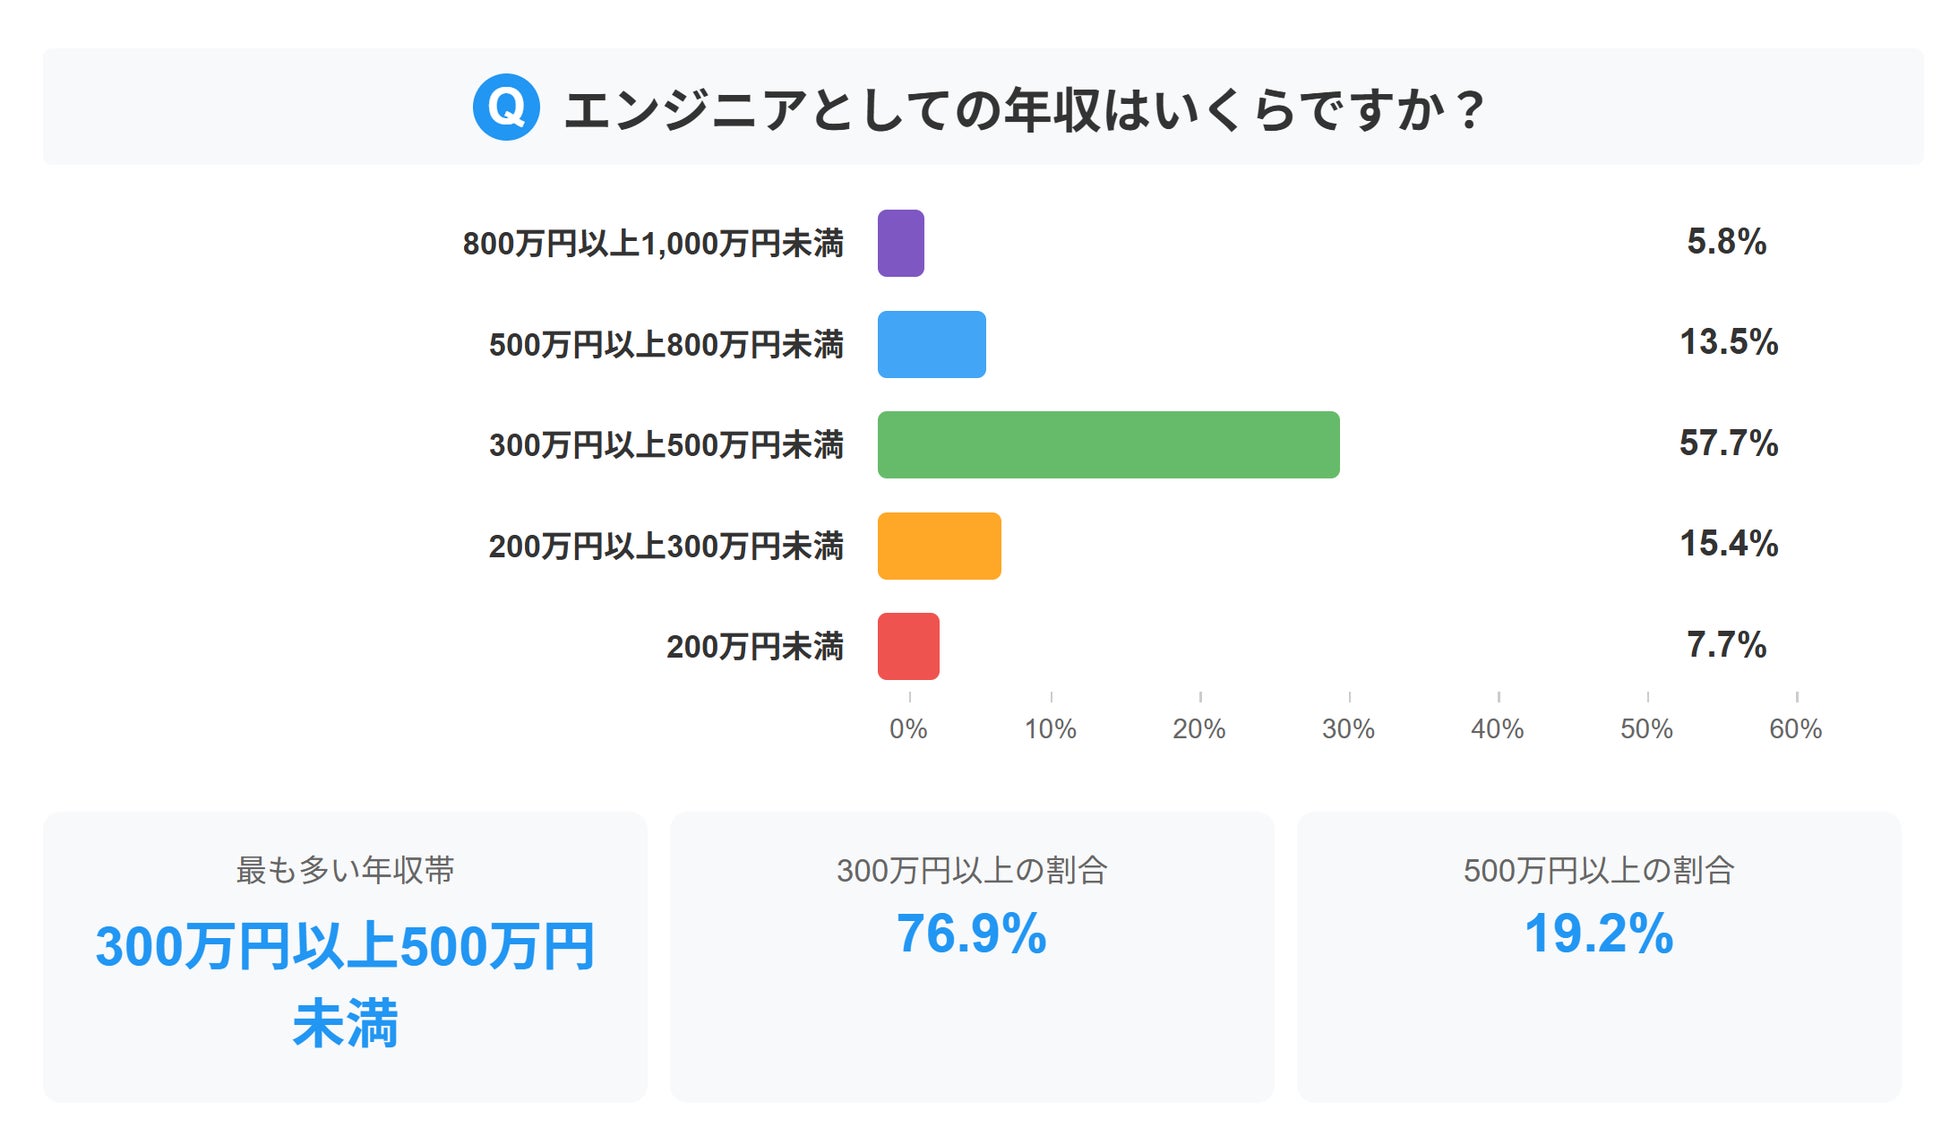Click the 800万円以上1,000万円未満 category label
The width and height of the screenshot is (1950, 1145).
[653, 244]
